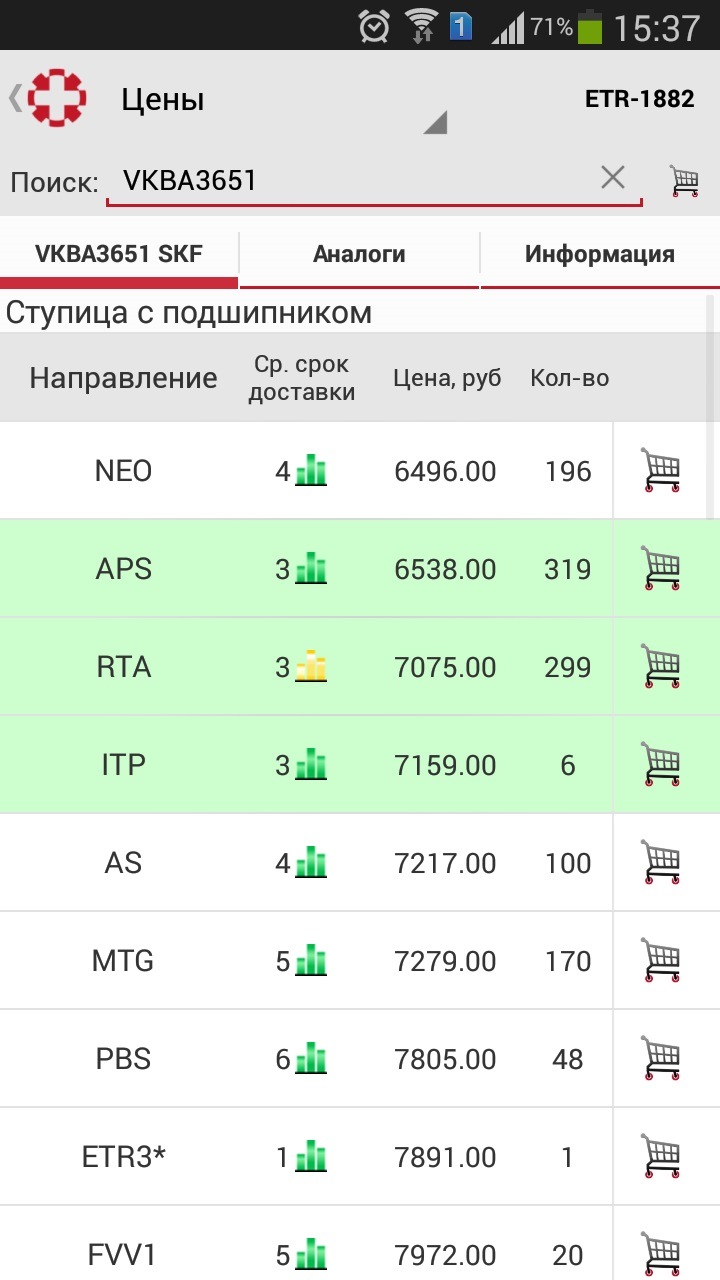Click the yellow availability indicator for RTA

click(x=311, y=666)
